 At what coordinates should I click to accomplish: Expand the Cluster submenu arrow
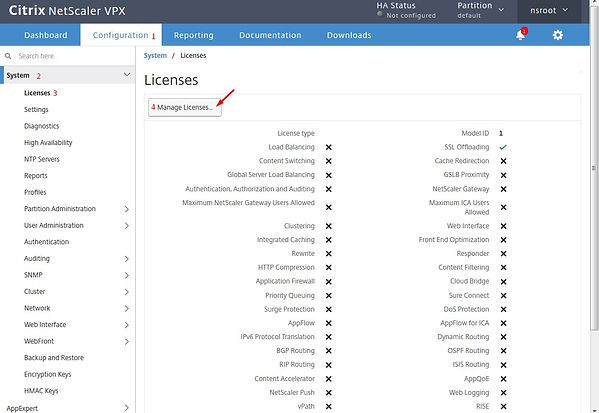click(x=127, y=292)
